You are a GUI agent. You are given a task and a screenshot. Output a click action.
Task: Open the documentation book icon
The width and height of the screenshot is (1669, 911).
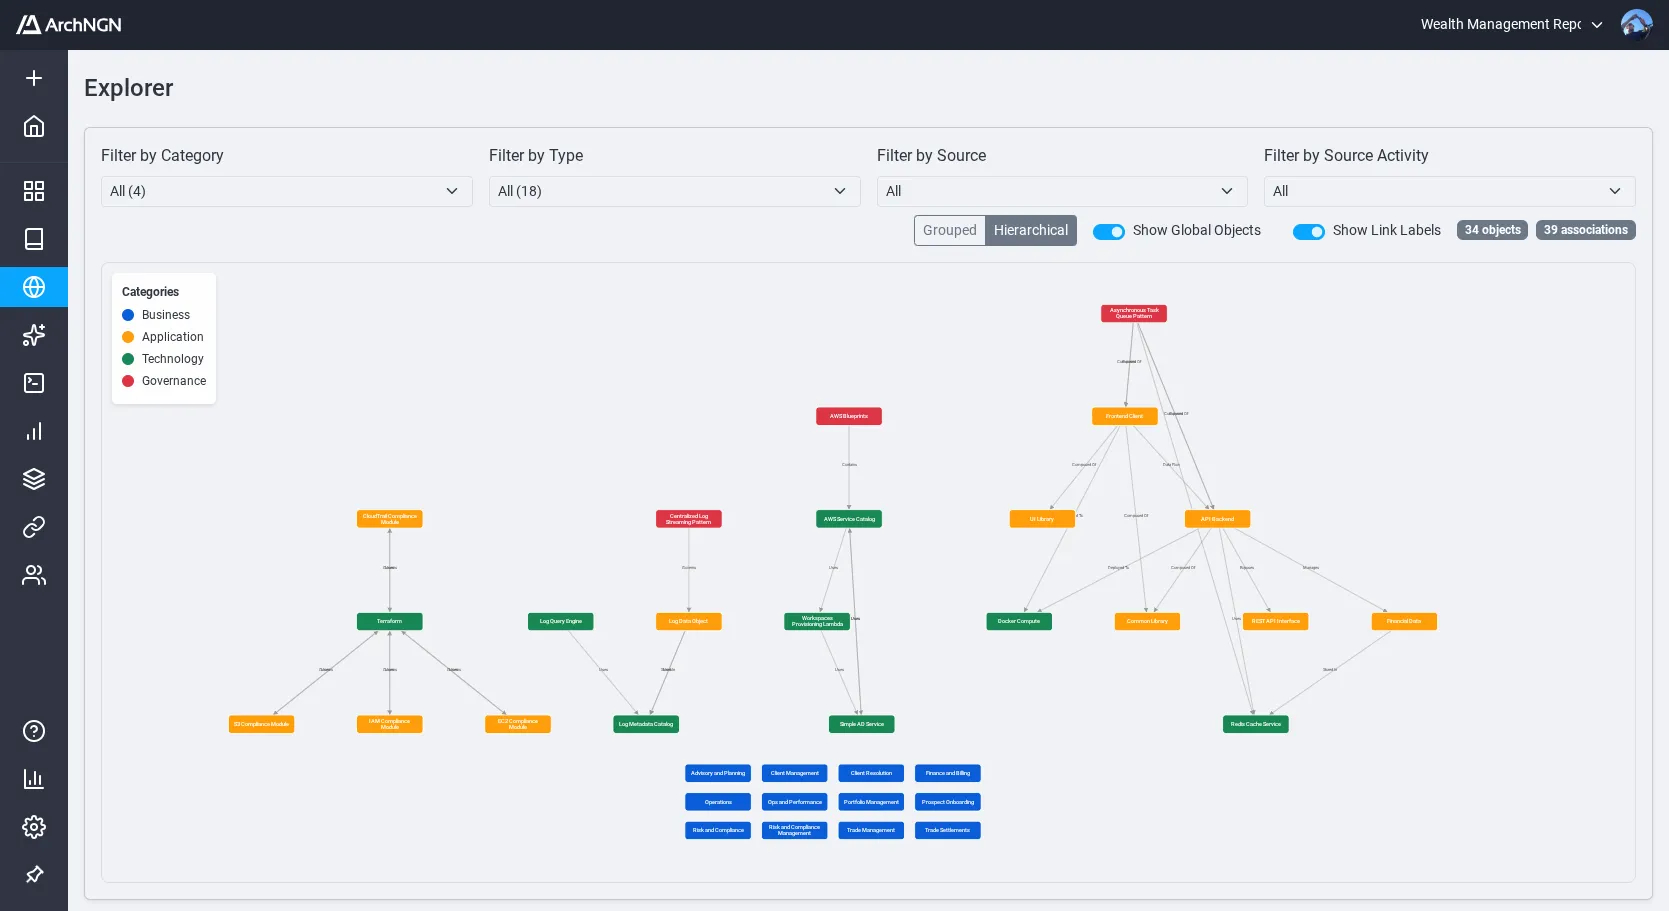click(x=34, y=238)
